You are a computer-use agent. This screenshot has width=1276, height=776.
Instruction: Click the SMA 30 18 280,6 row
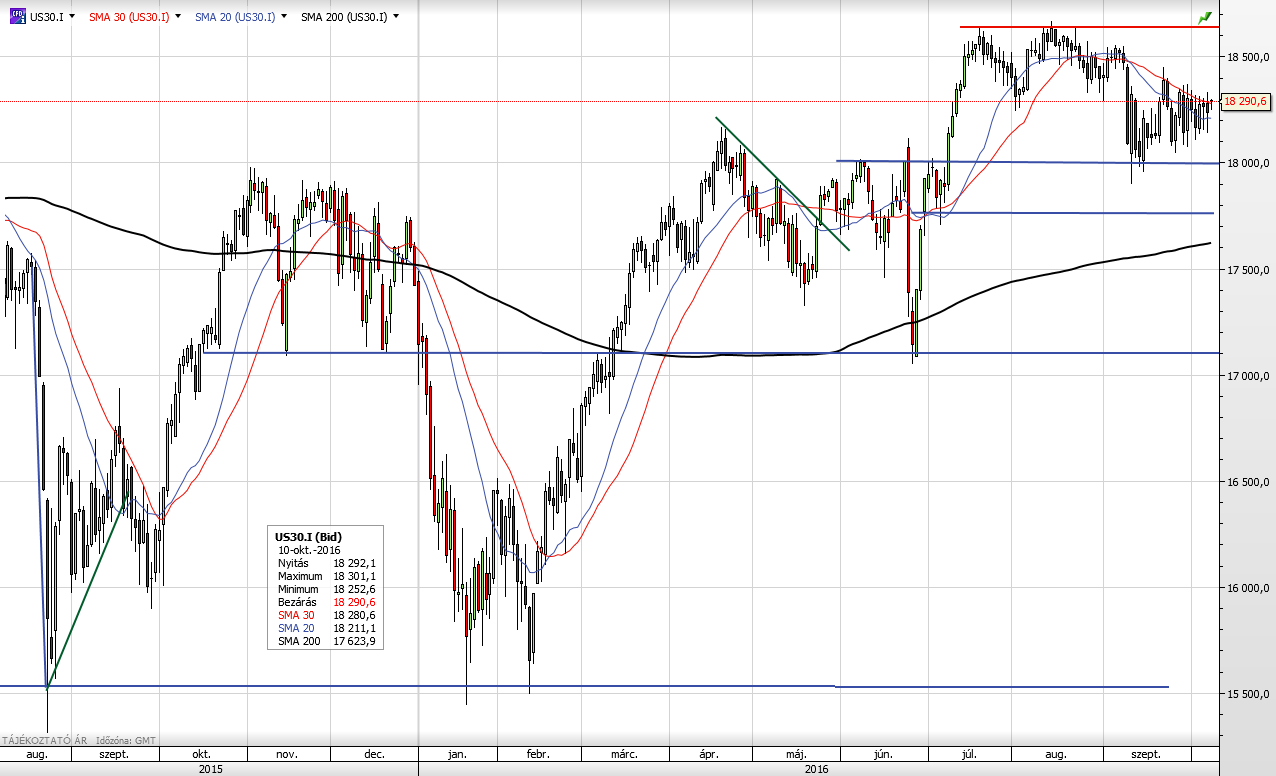click(x=327, y=615)
